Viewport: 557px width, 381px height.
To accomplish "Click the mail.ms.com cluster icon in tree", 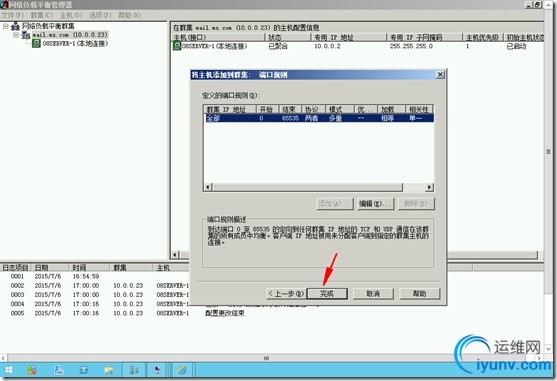I will [x=26, y=35].
